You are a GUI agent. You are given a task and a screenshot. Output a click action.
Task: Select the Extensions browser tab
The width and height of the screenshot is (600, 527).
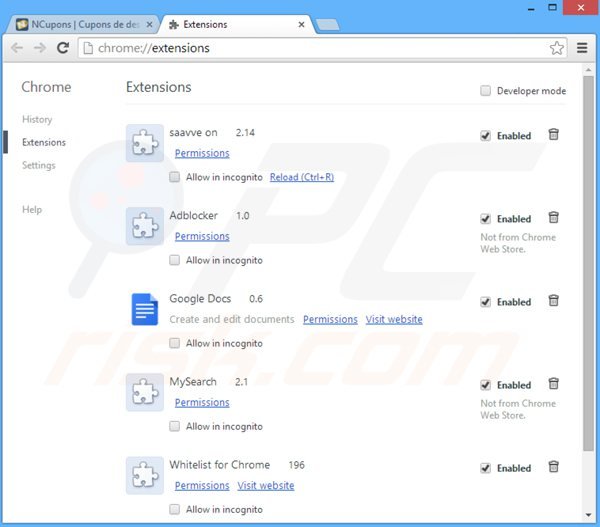point(237,24)
